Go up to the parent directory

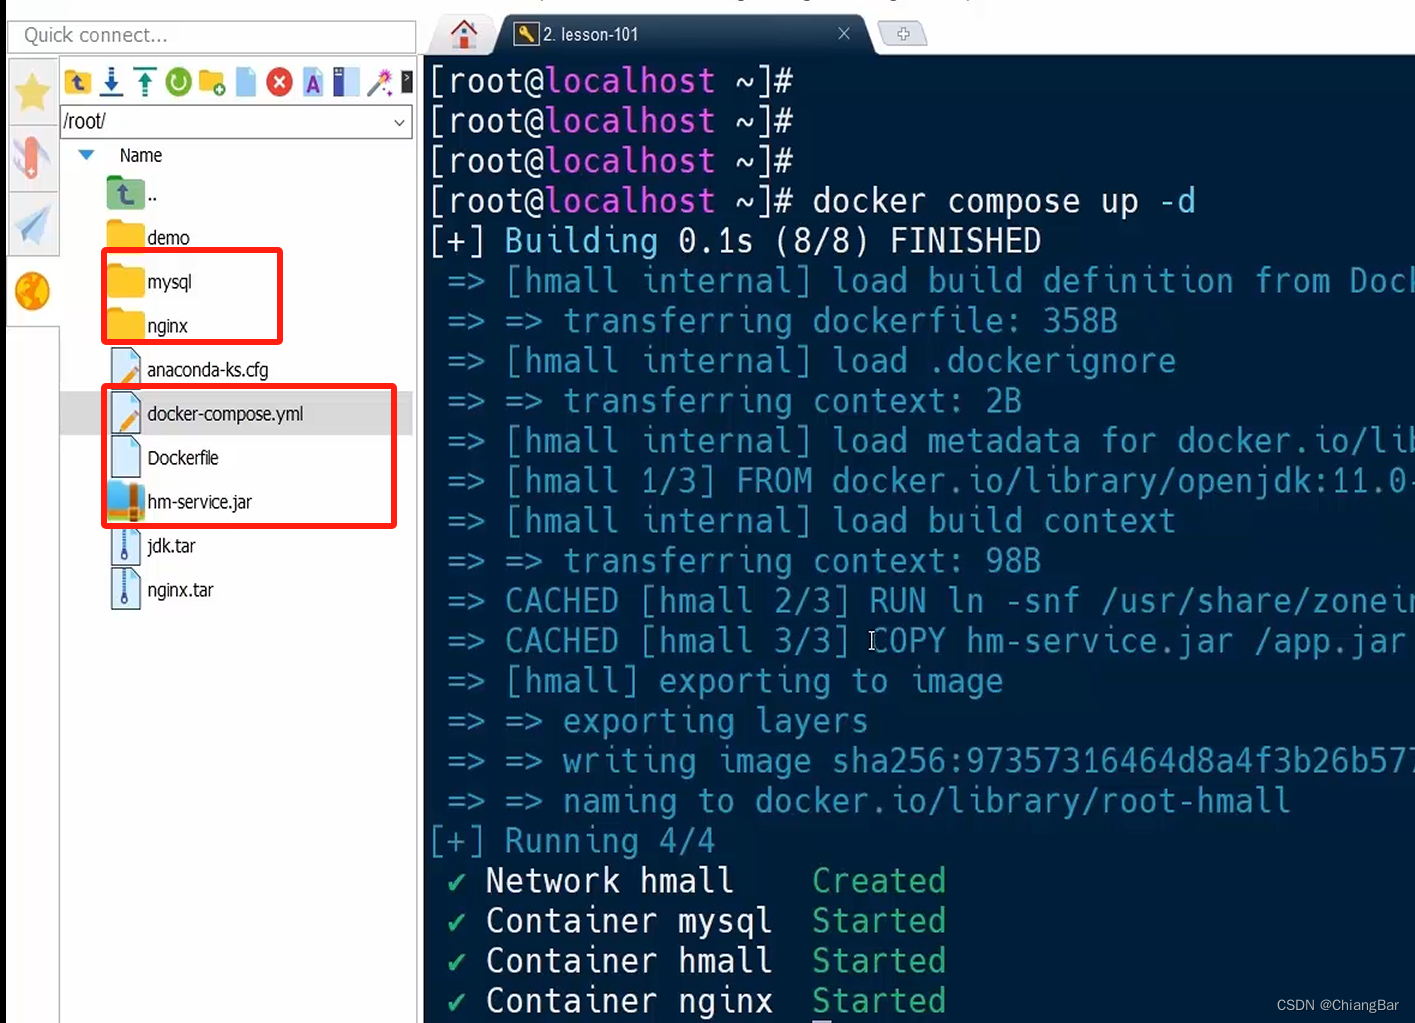77,83
